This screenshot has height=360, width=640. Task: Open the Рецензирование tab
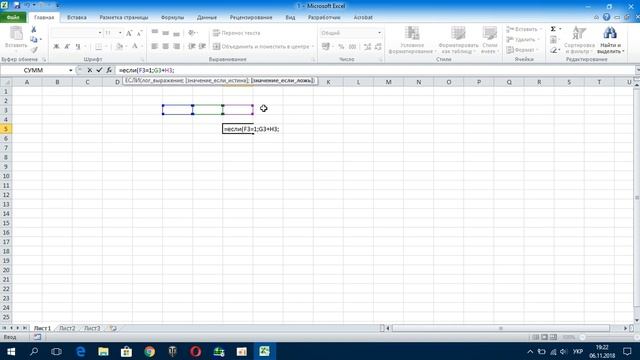click(x=251, y=18)
